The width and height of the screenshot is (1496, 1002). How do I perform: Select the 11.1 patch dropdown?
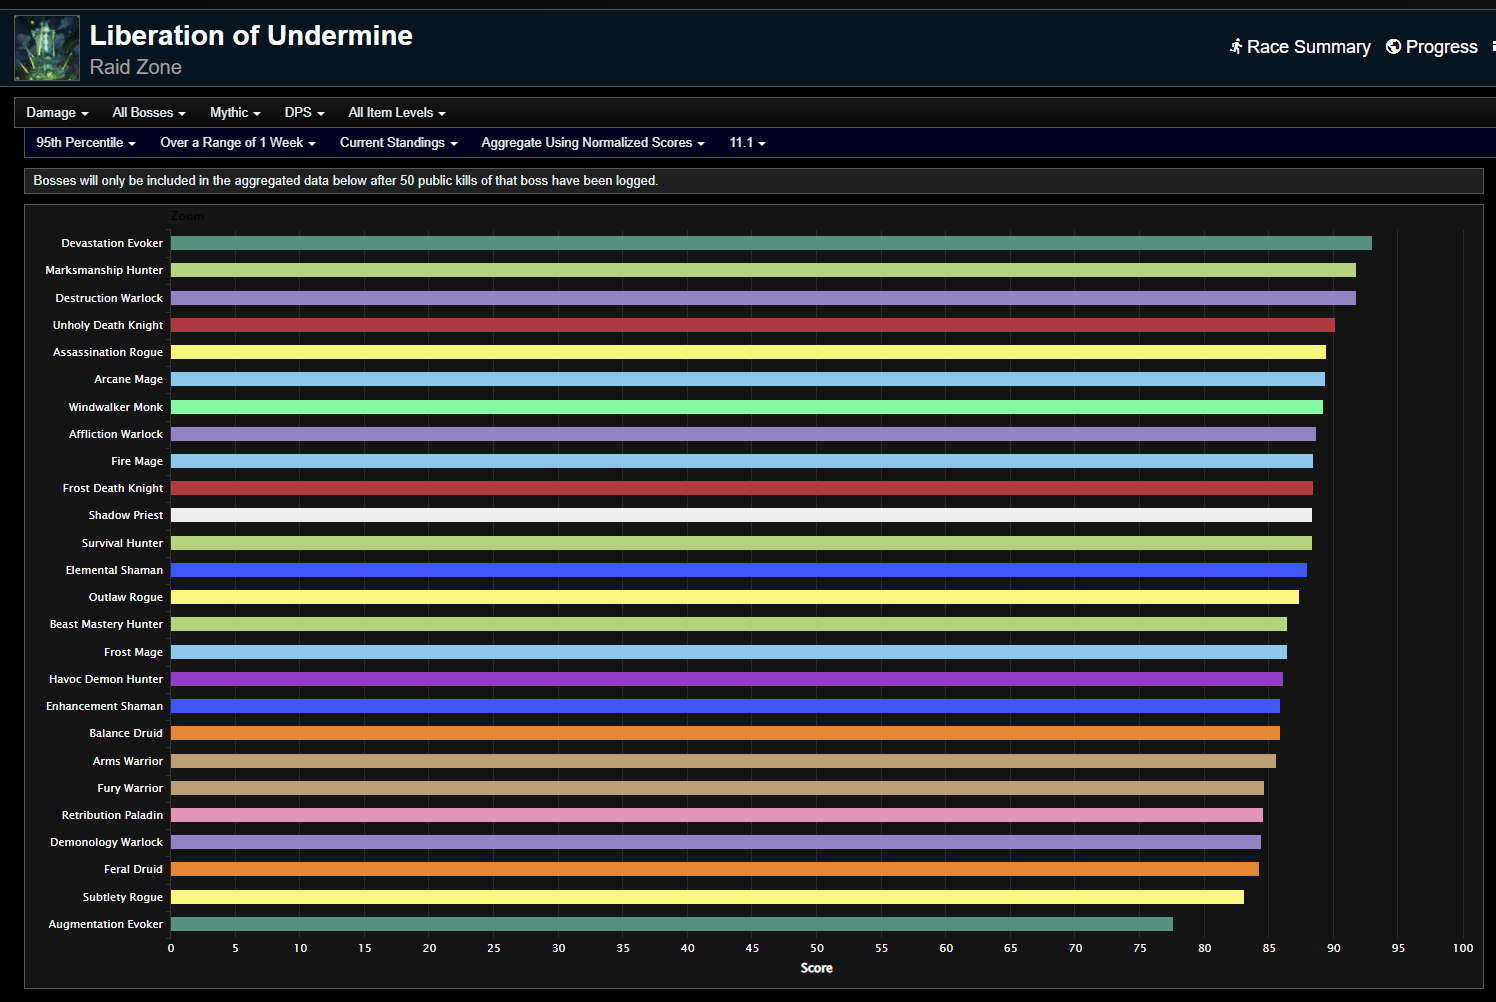pos(747,143)
